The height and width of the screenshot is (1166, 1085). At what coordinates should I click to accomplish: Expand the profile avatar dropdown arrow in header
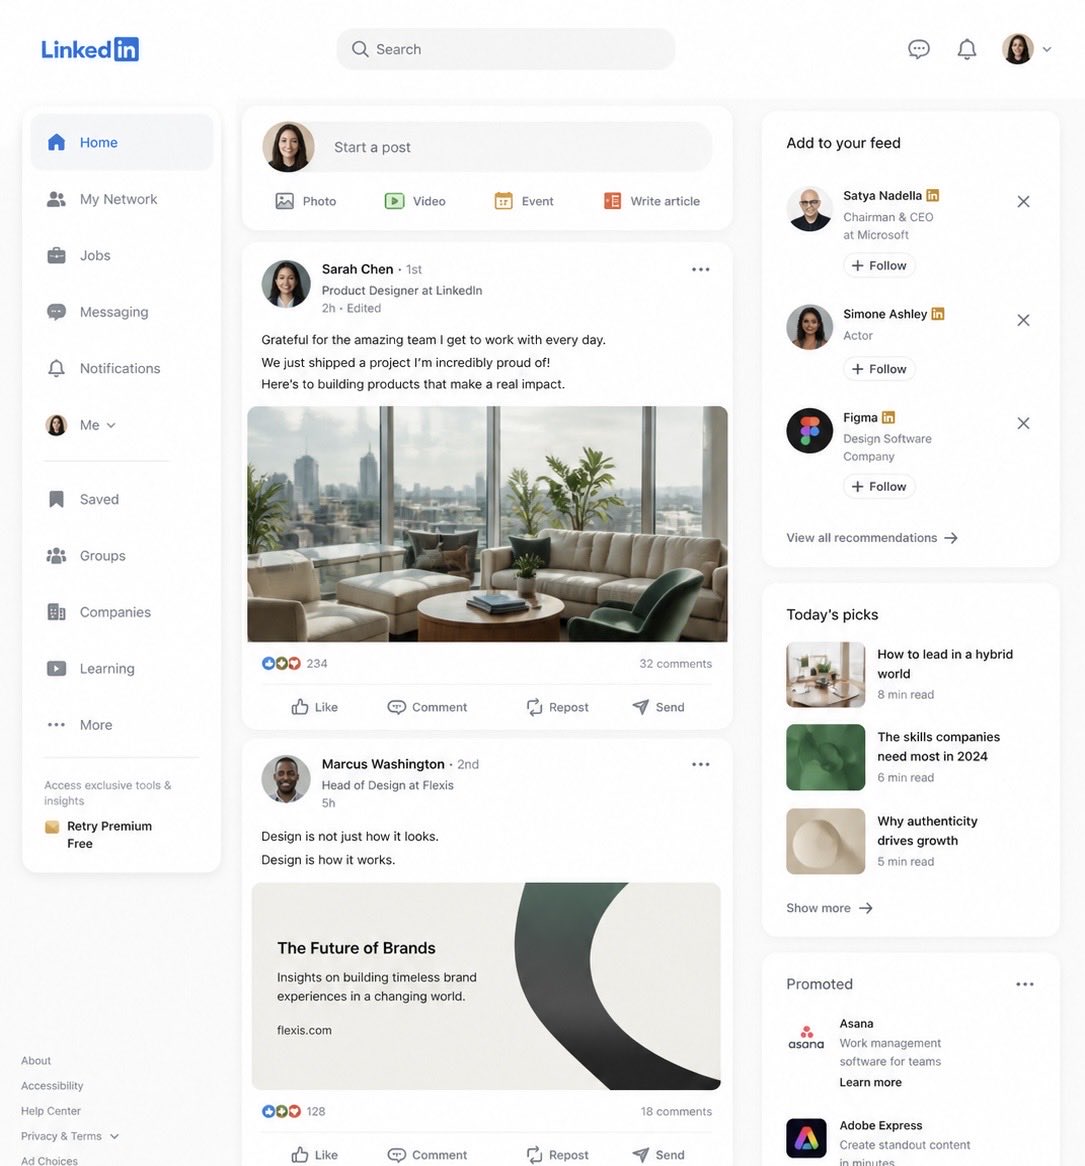[x=1046, y=49]
